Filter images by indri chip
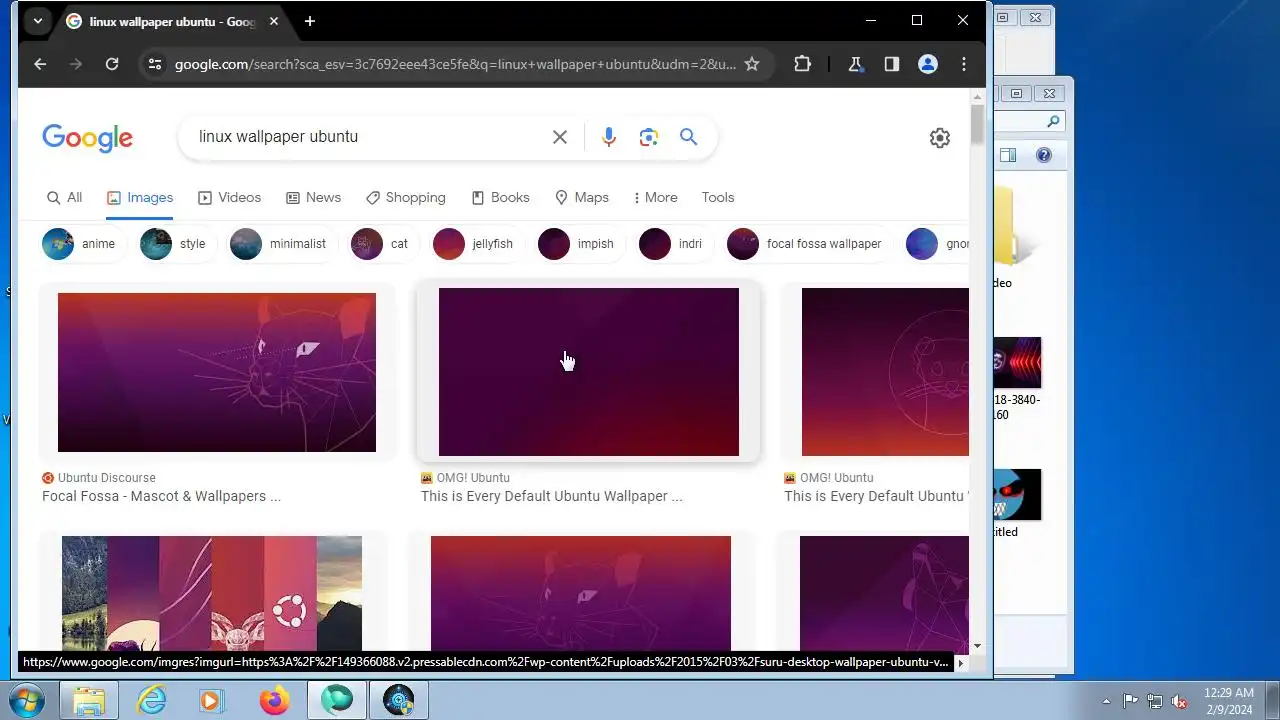 tap(676, 244)
